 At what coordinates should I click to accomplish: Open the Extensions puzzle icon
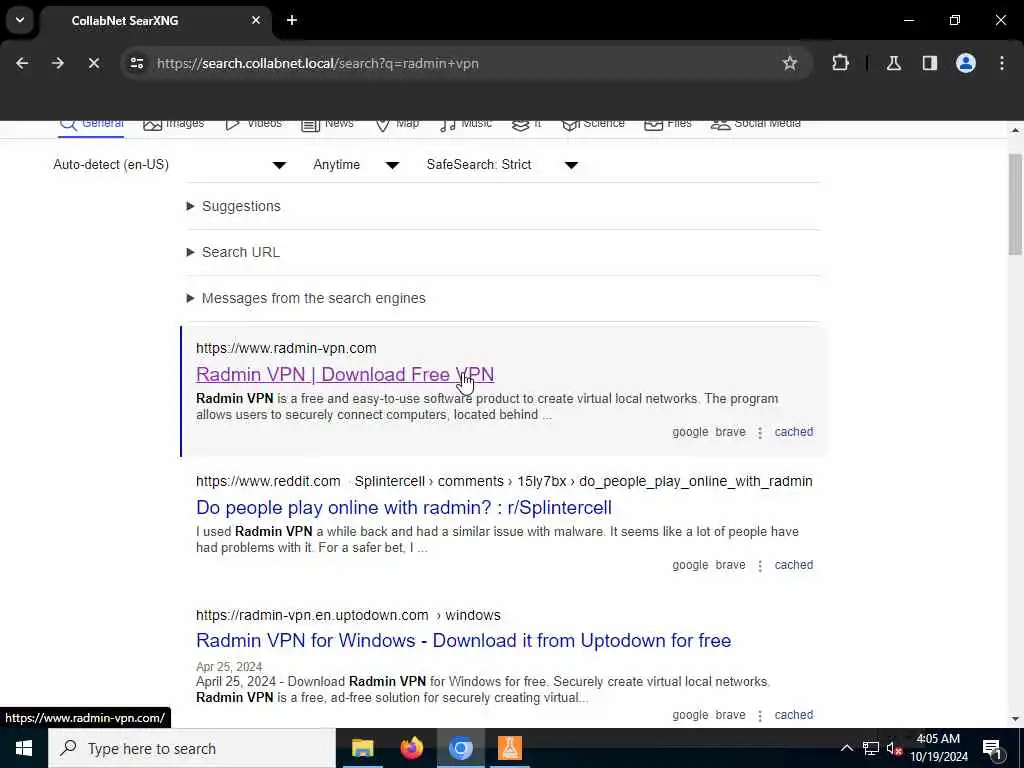tap(840, 63)
